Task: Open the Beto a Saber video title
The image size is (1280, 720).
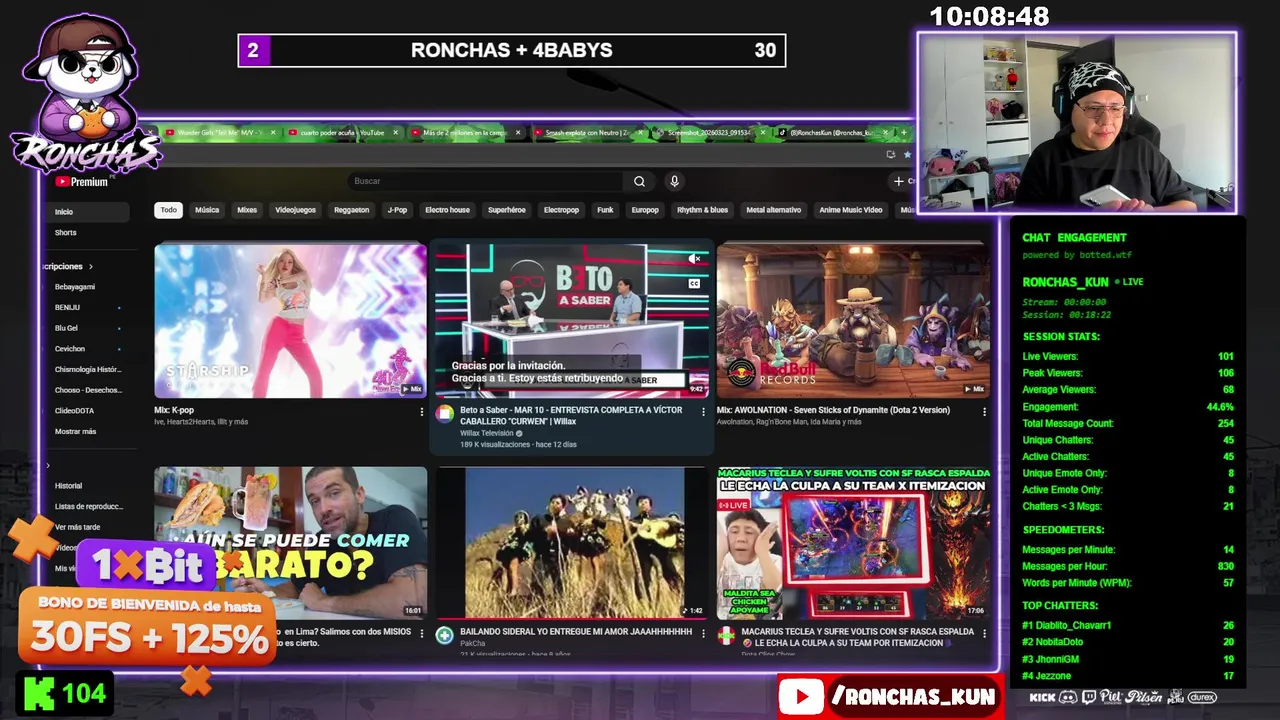Action: coord(571,416)
